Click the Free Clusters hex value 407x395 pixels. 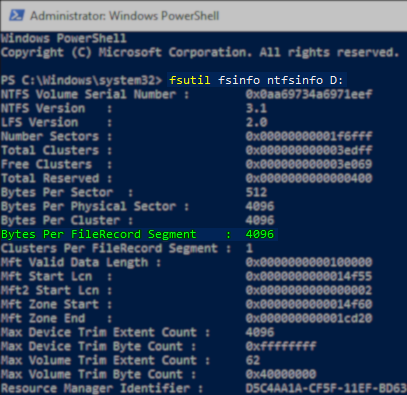point(309,164)
